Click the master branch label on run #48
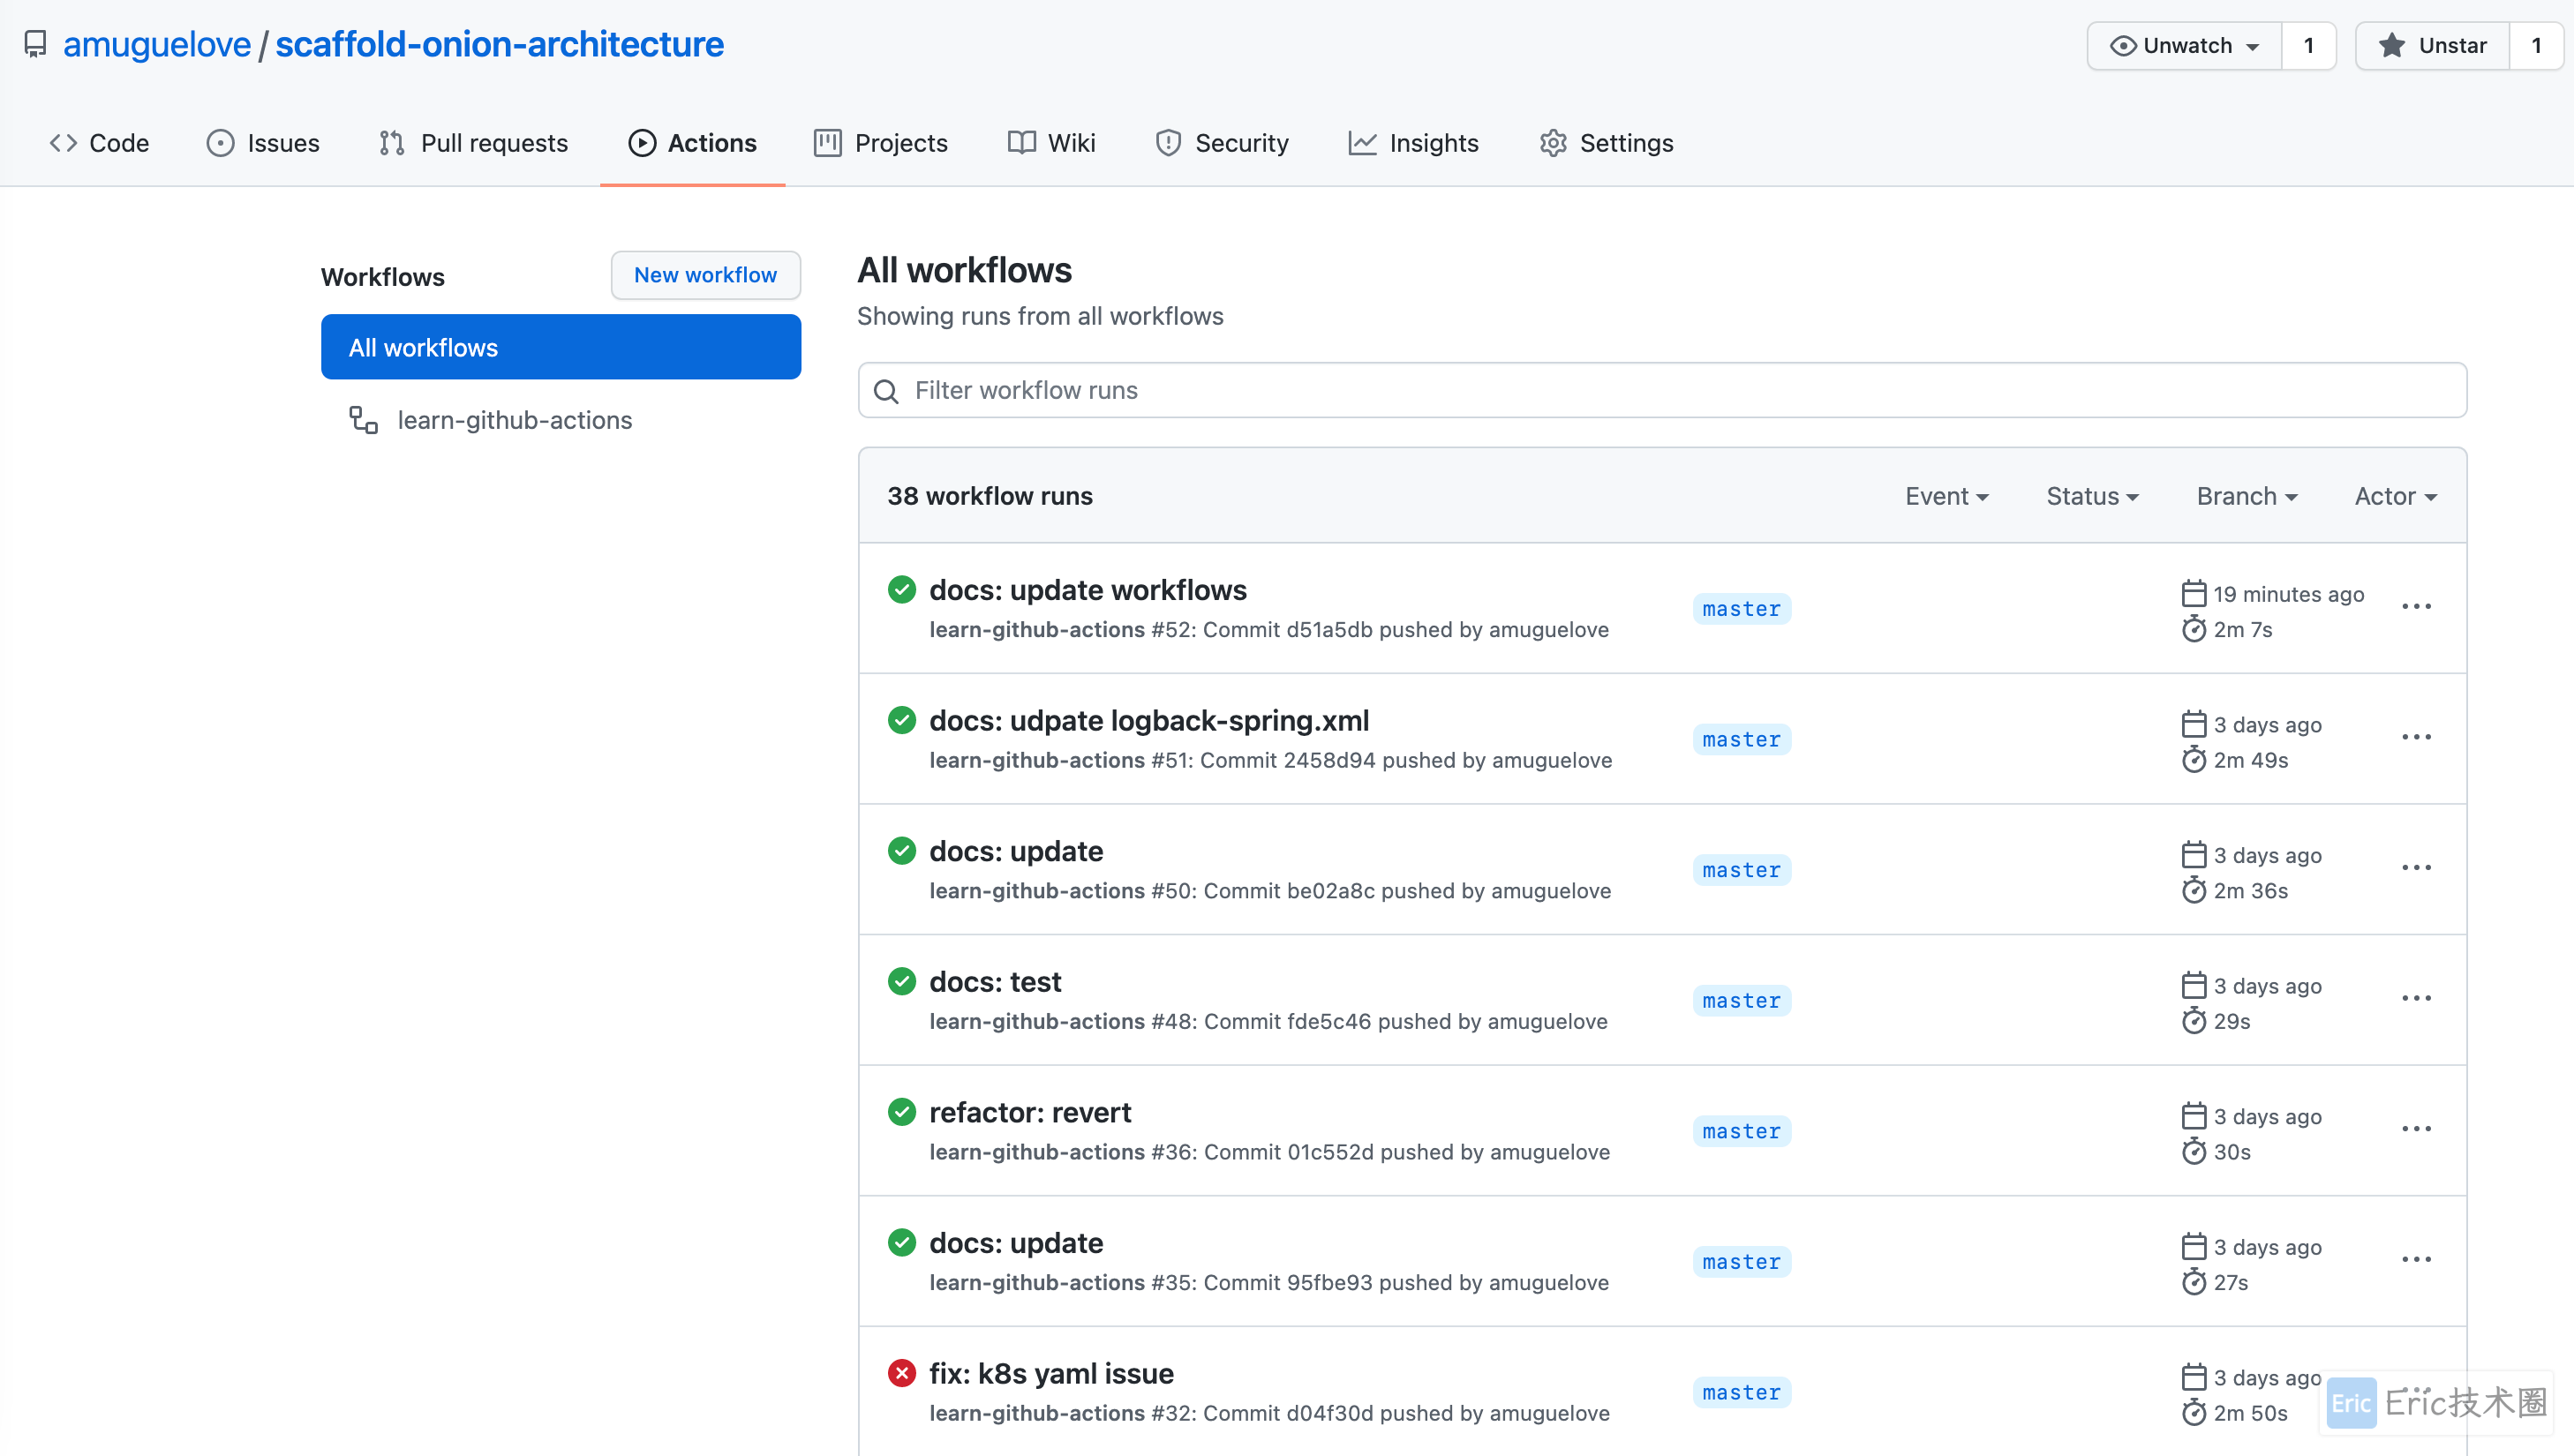2574x1456 pixels. [1741, 1001]
